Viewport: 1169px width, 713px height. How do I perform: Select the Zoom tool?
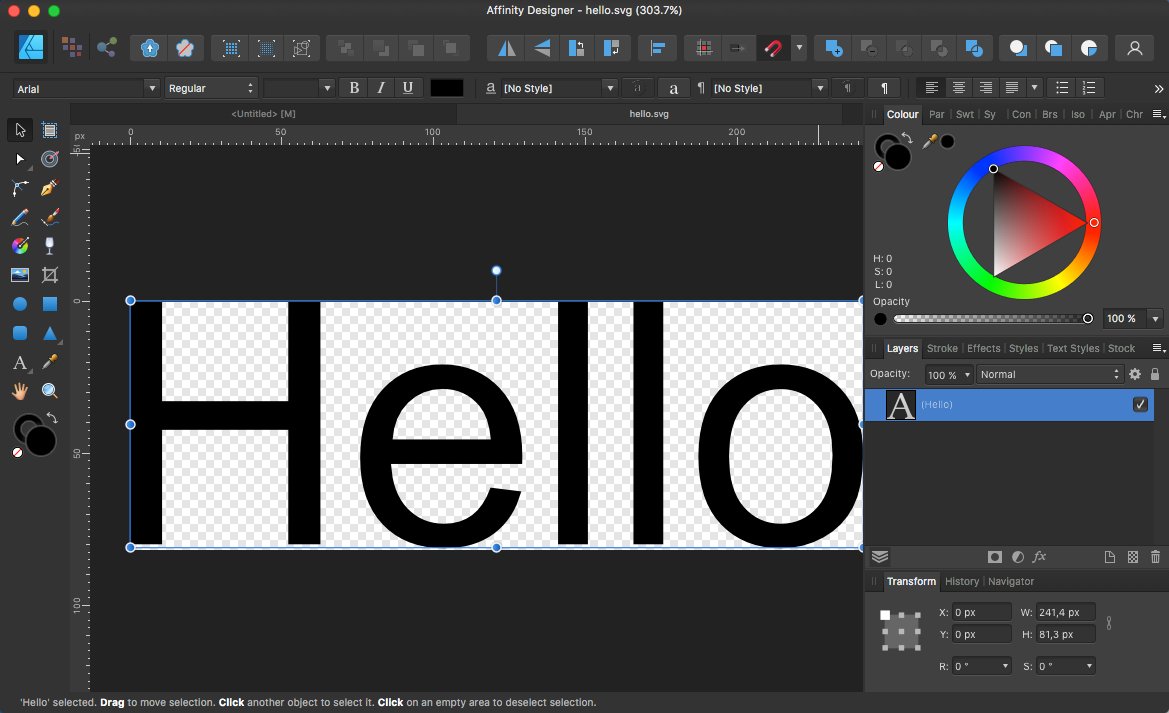tap(49, 390)
